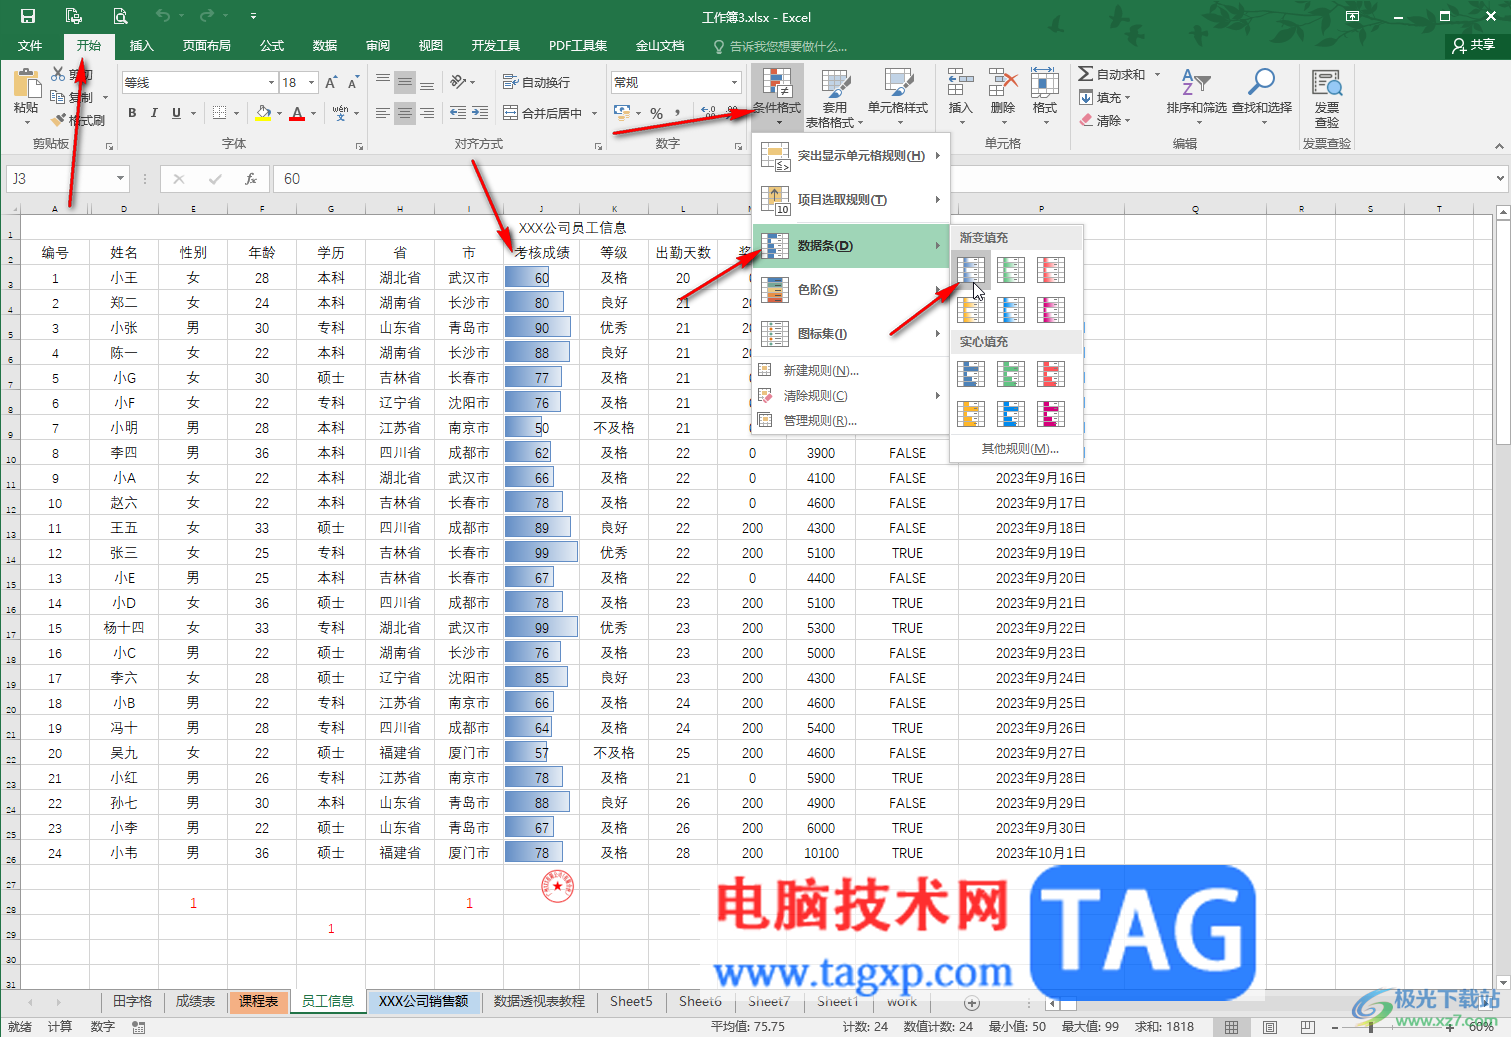The width and height of the screenshot is (1511, 1037).
Task: Click More Rules (其他规则) in data bar panel
Action: click(x=1019, y=448)
